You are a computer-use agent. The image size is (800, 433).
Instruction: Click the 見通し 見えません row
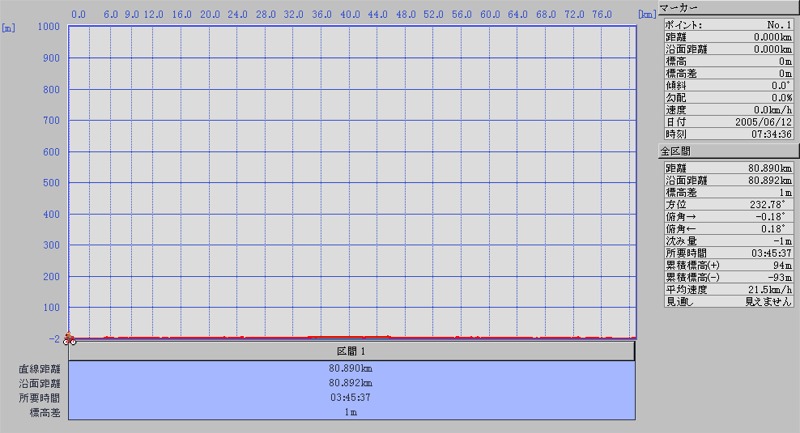click(x=727, y=302)
